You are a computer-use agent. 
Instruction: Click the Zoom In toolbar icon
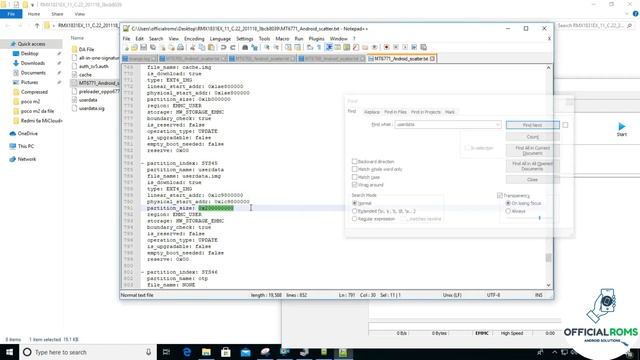pos(267,47)
